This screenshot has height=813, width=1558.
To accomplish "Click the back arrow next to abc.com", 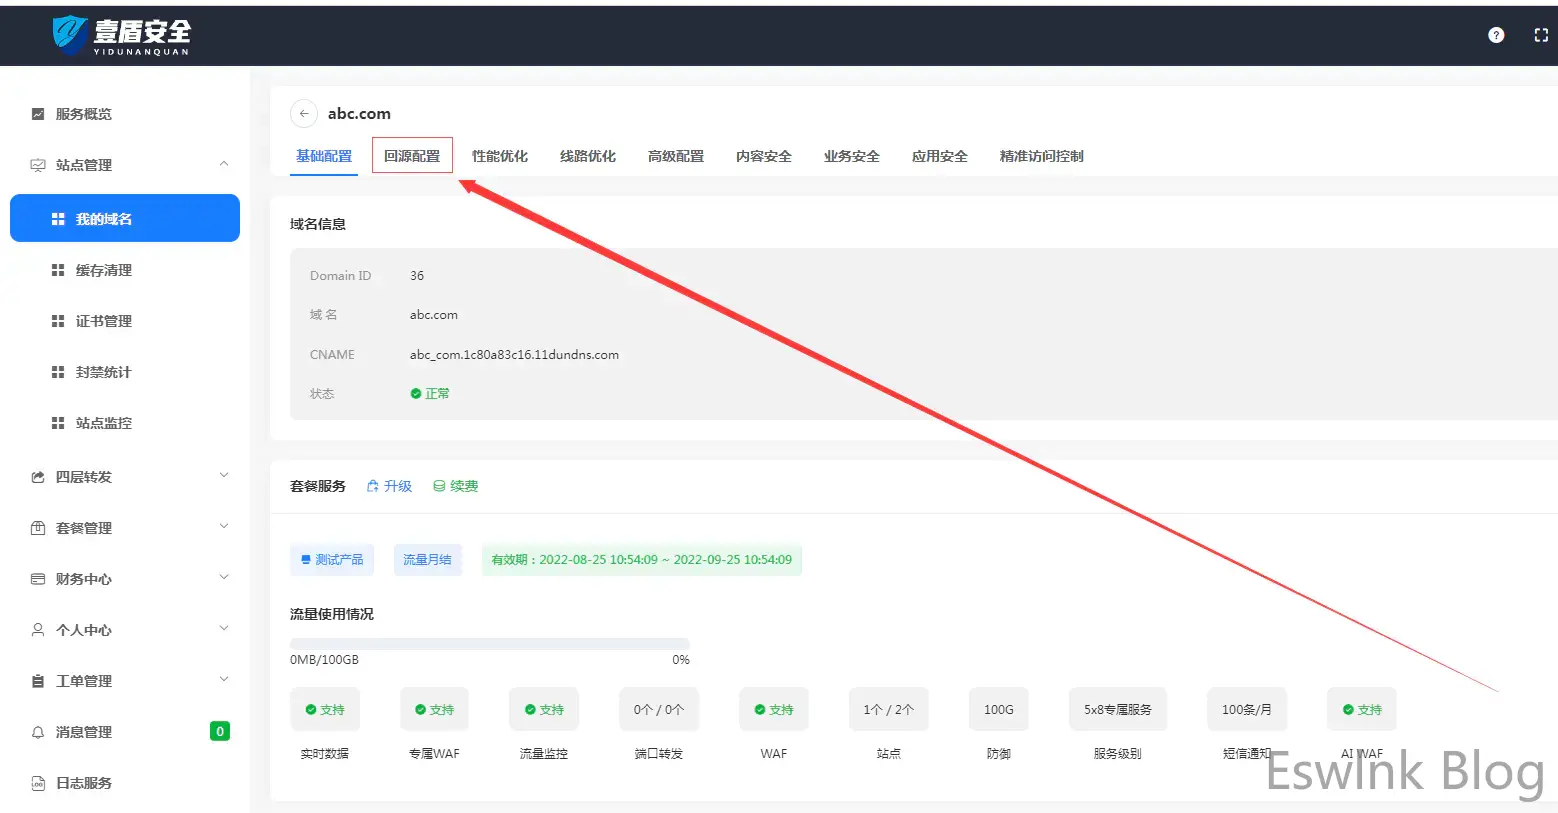I will [304, 114].
